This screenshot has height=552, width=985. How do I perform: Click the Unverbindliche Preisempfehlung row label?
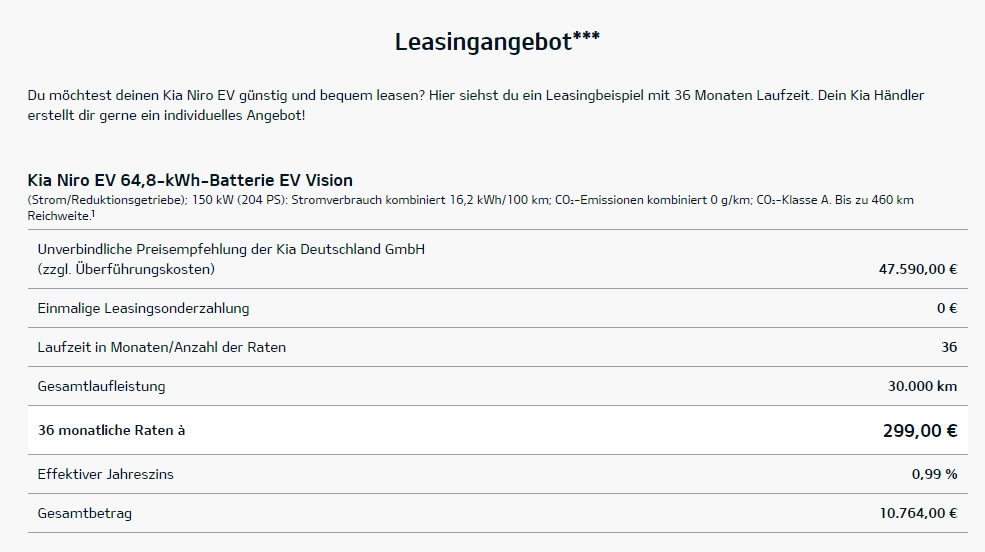pos(231,259)
